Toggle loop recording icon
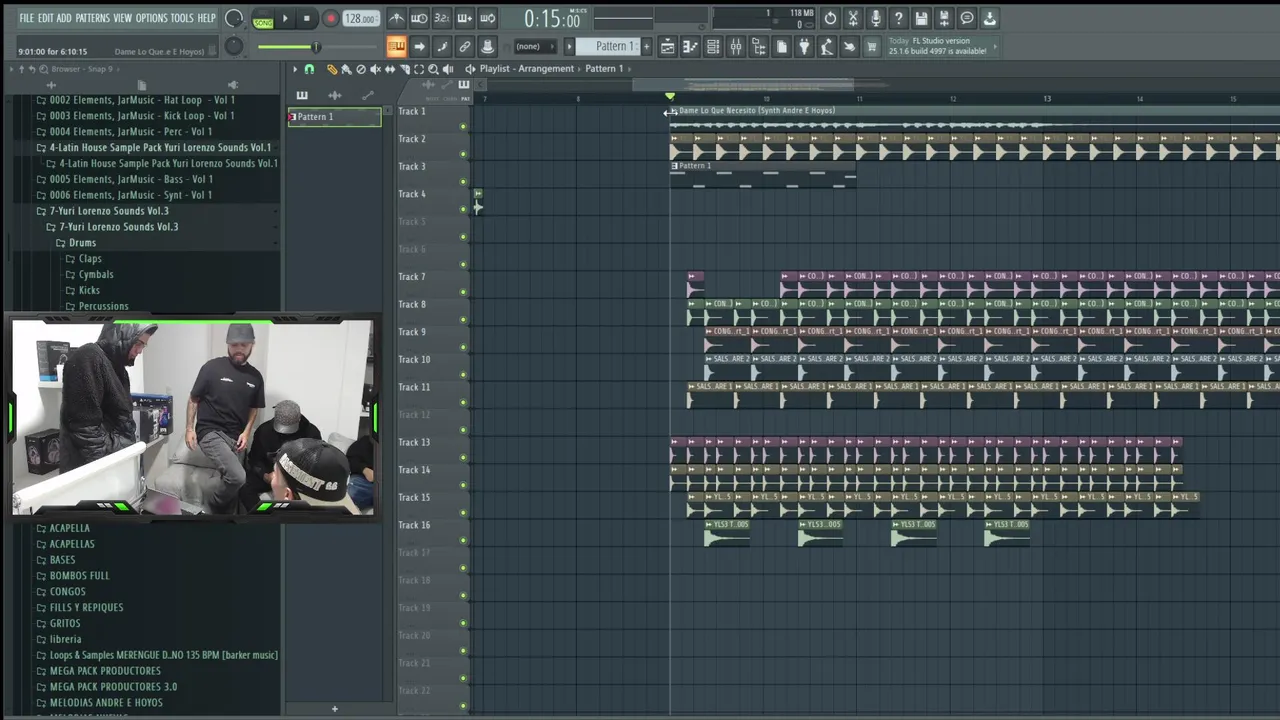The image size is (1280, 720). 488,18
